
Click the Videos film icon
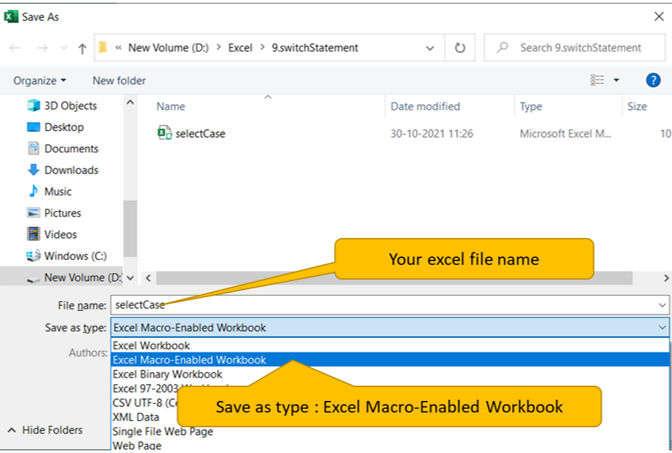[33, 234]
